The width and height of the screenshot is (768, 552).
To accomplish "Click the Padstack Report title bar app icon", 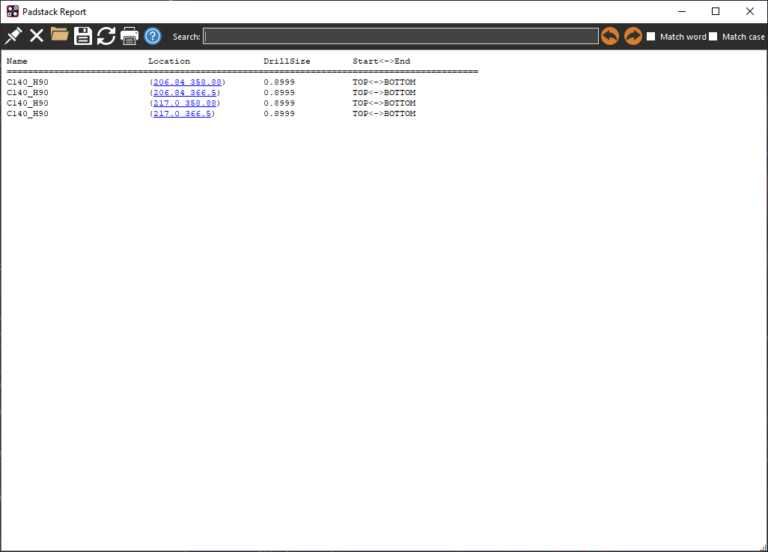I will click(x=12, y=11).
